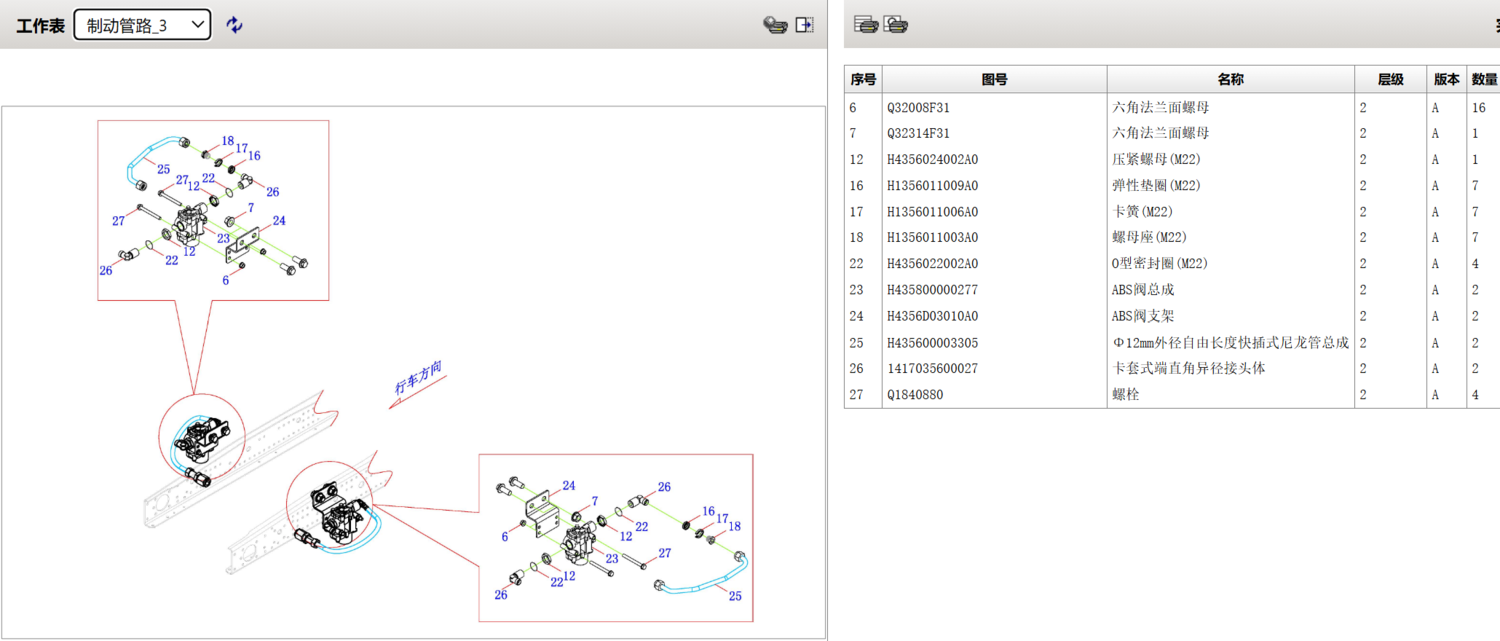The image size is (1500, 641).
Task: Click the 层级 column header
Action: 1390,80
